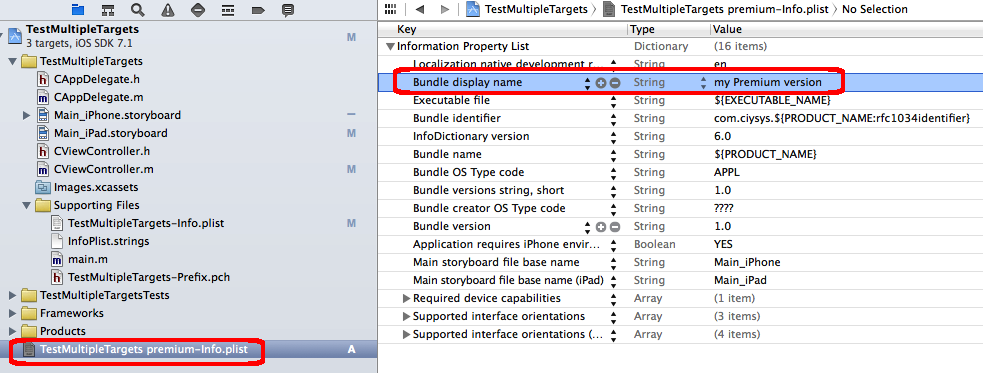Open the Bundle display name key stepper

coord(587,83)
